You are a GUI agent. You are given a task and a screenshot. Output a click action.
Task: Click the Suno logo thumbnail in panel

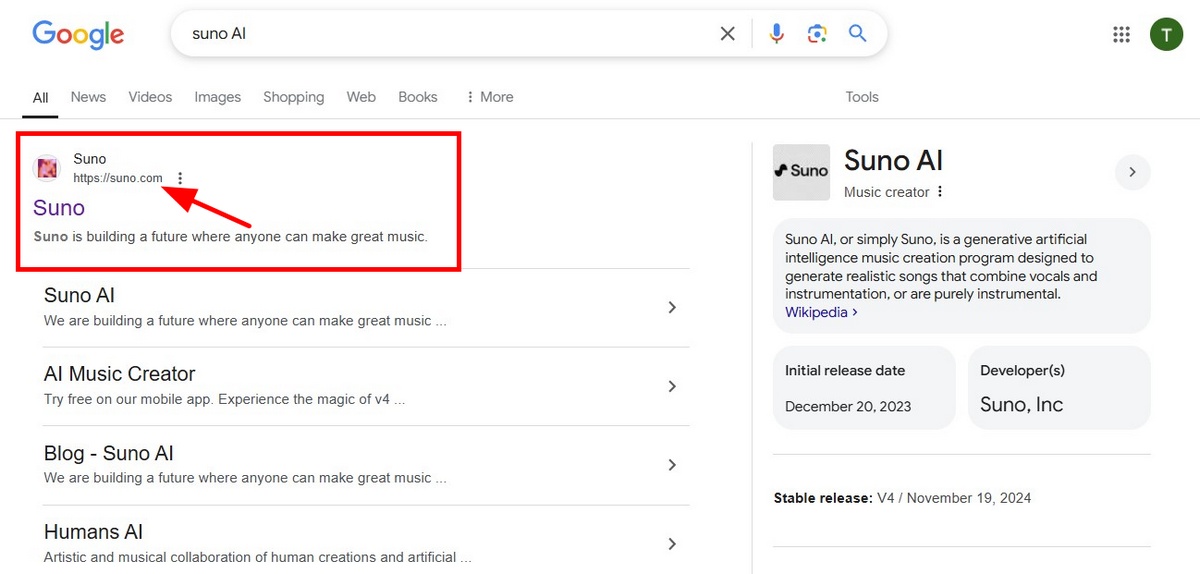pos(801,172)
